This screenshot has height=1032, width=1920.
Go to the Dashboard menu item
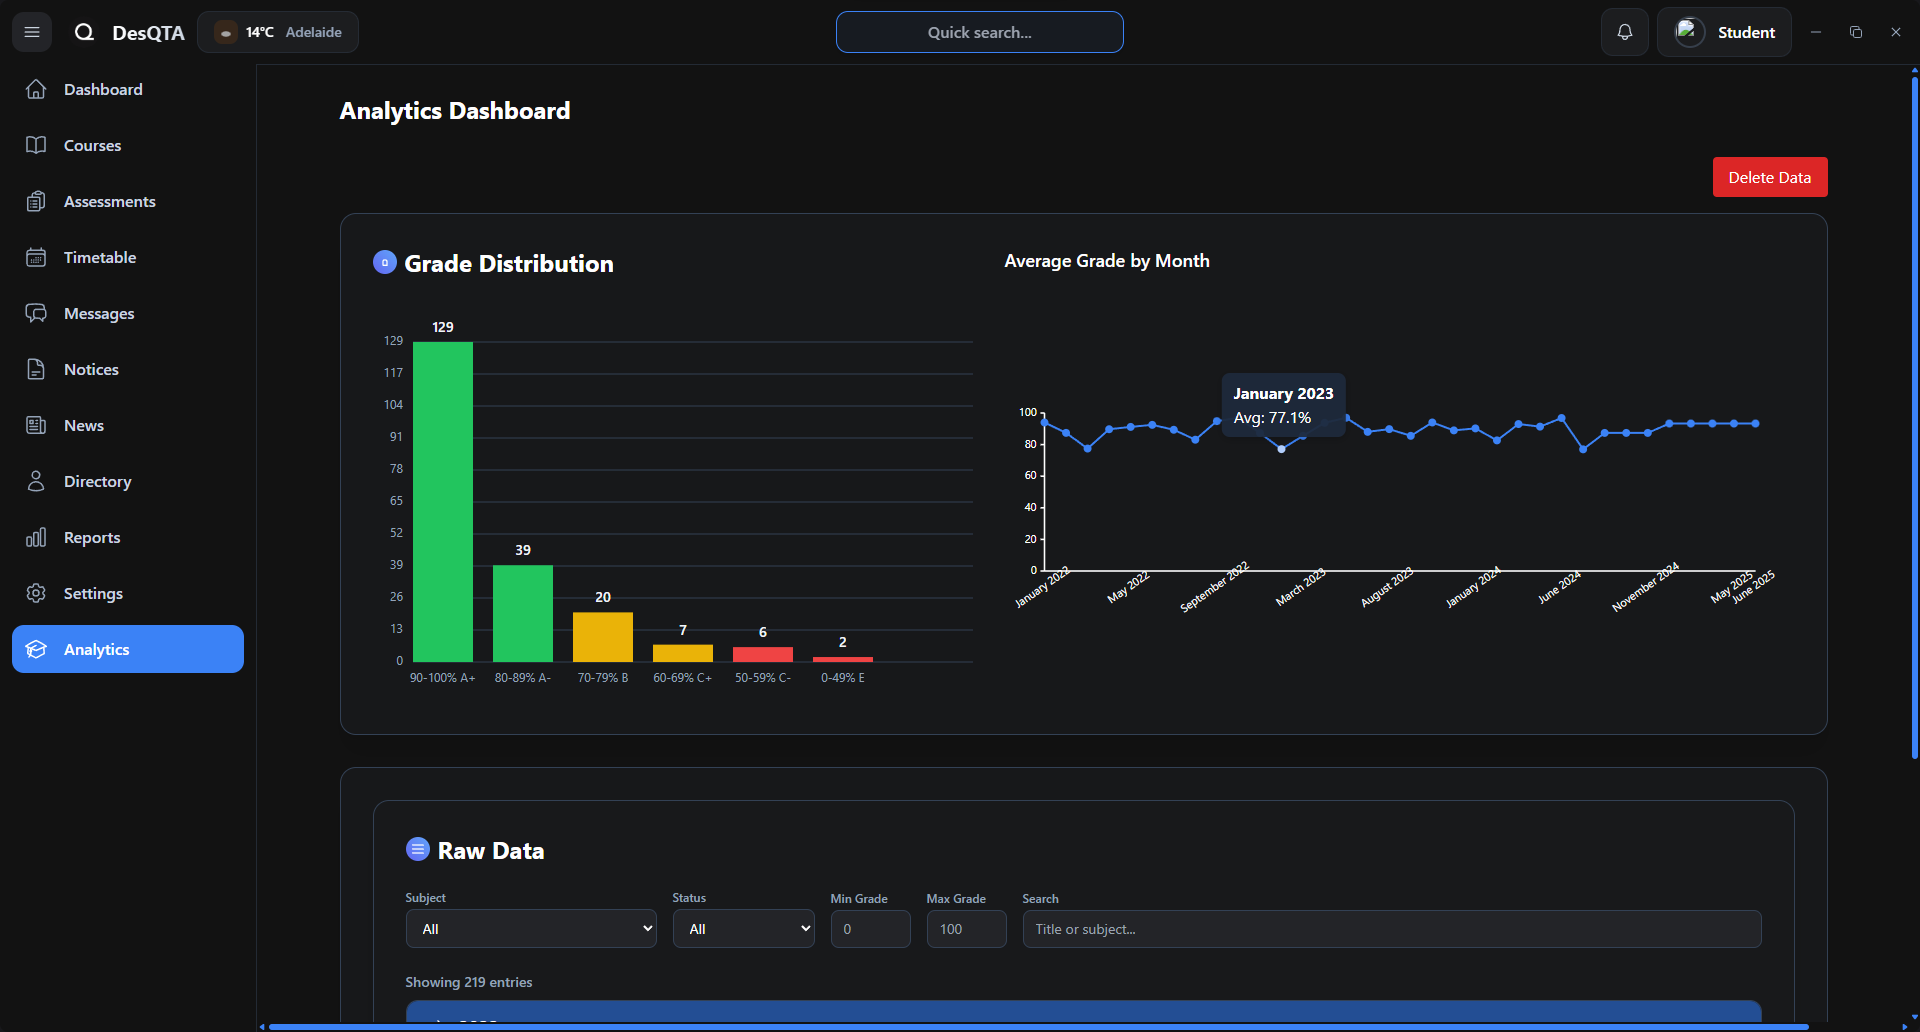pos(103,89)
